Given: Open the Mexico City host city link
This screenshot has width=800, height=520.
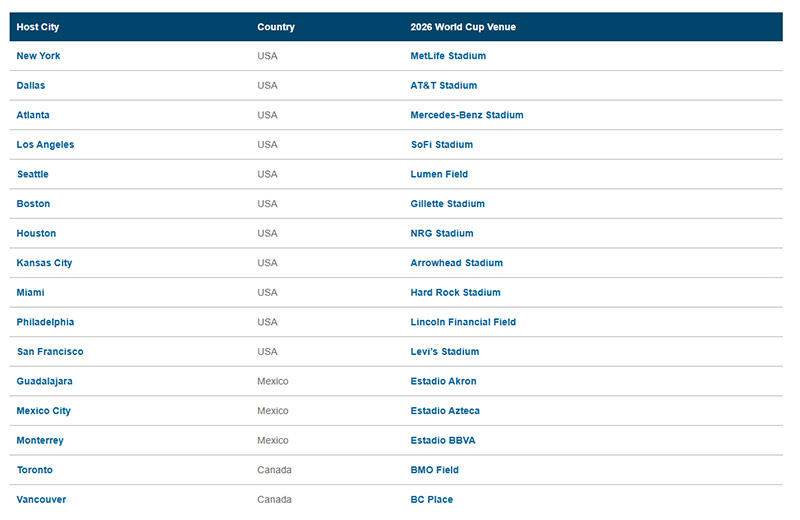Looking at the screenshot, I should [43, 411].
